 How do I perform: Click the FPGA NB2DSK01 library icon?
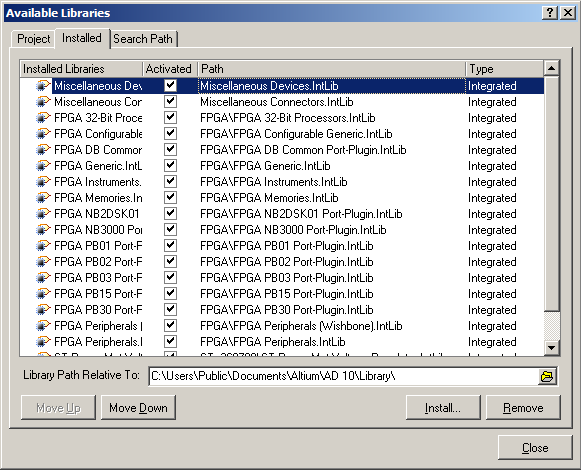tap(43, 214)
